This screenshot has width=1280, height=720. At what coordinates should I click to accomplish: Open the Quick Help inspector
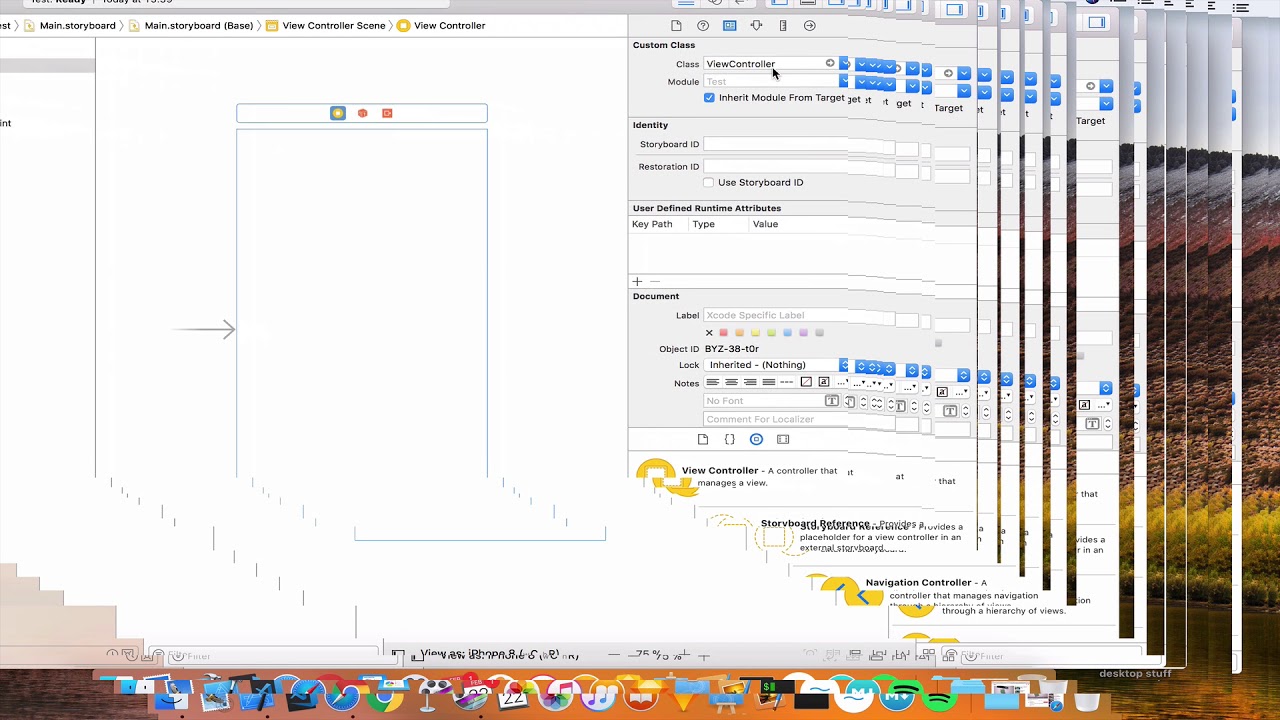pyautogui.click(x=703, y=26)
